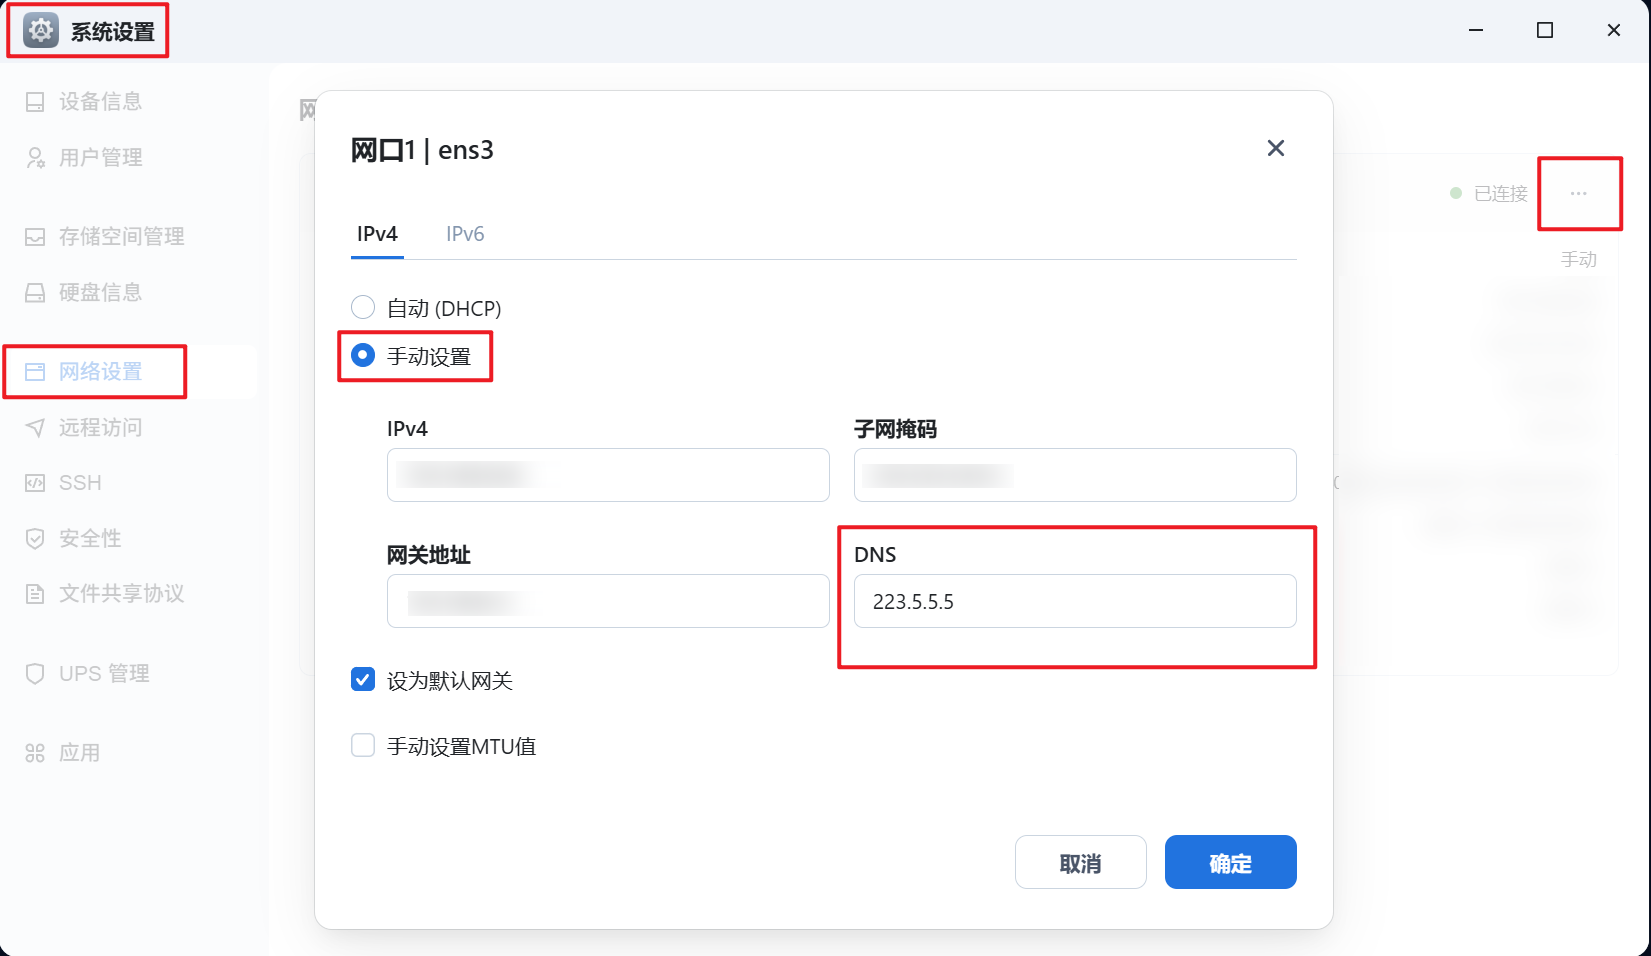Uncheck the default gateway (设为默认网关) checkbox

tap(363, 680)
